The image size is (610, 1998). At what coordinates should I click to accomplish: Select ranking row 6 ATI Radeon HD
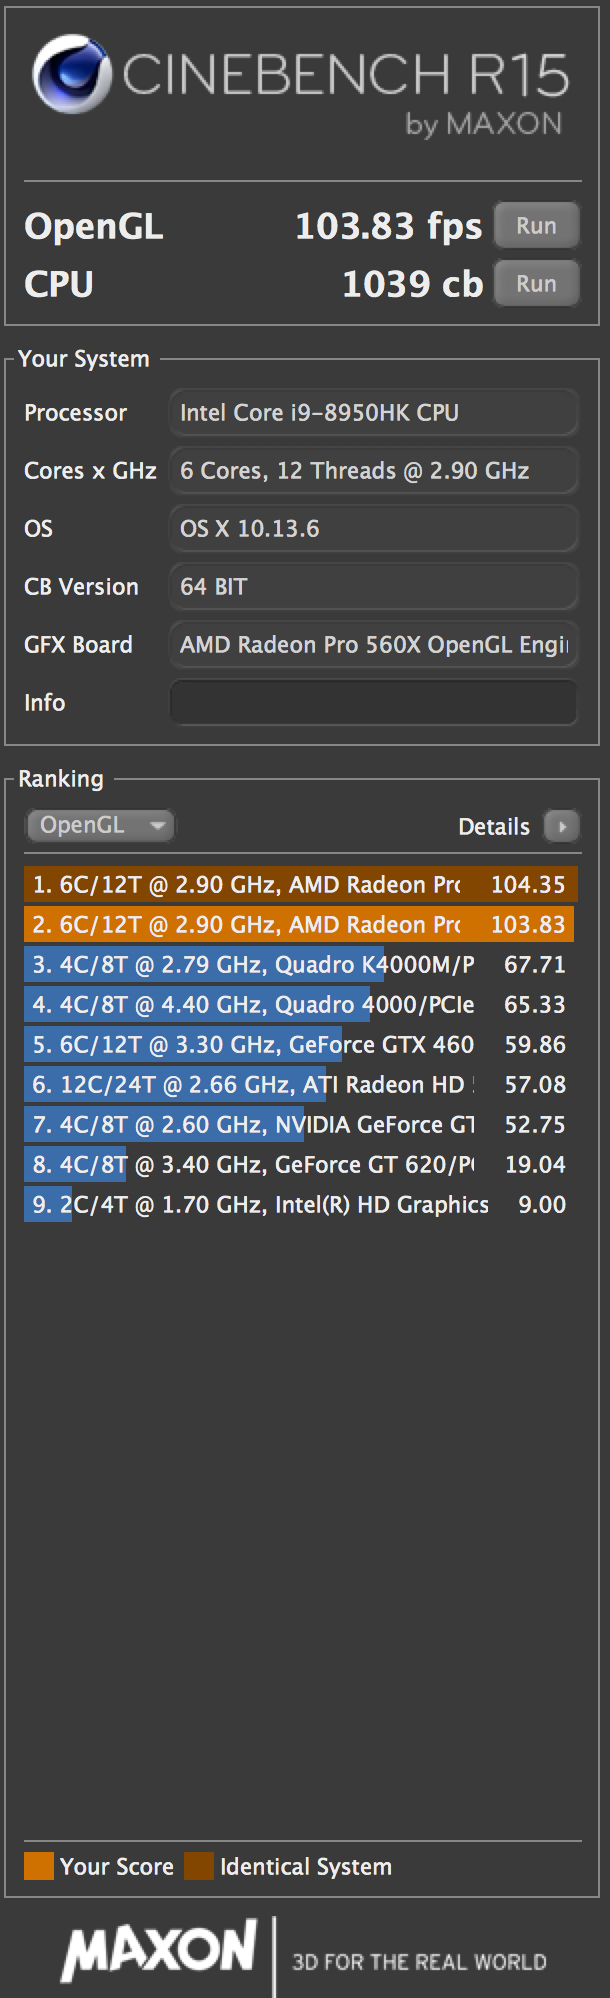tap(301, 1084)
